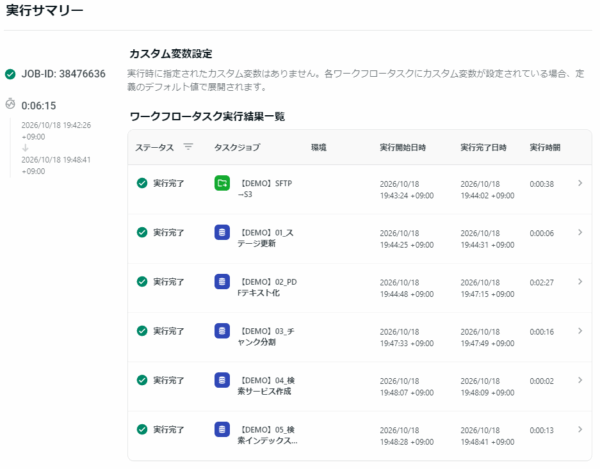The height and width of the screenshot is (469, 600).
Task: Click the ステータス column header
Action: (155, 147)
